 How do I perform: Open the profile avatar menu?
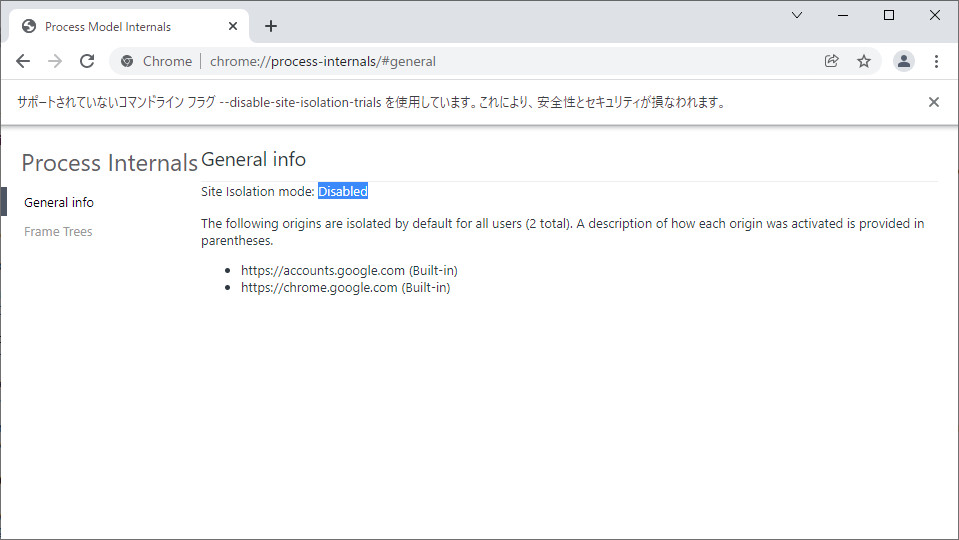(x=903, y=61)
